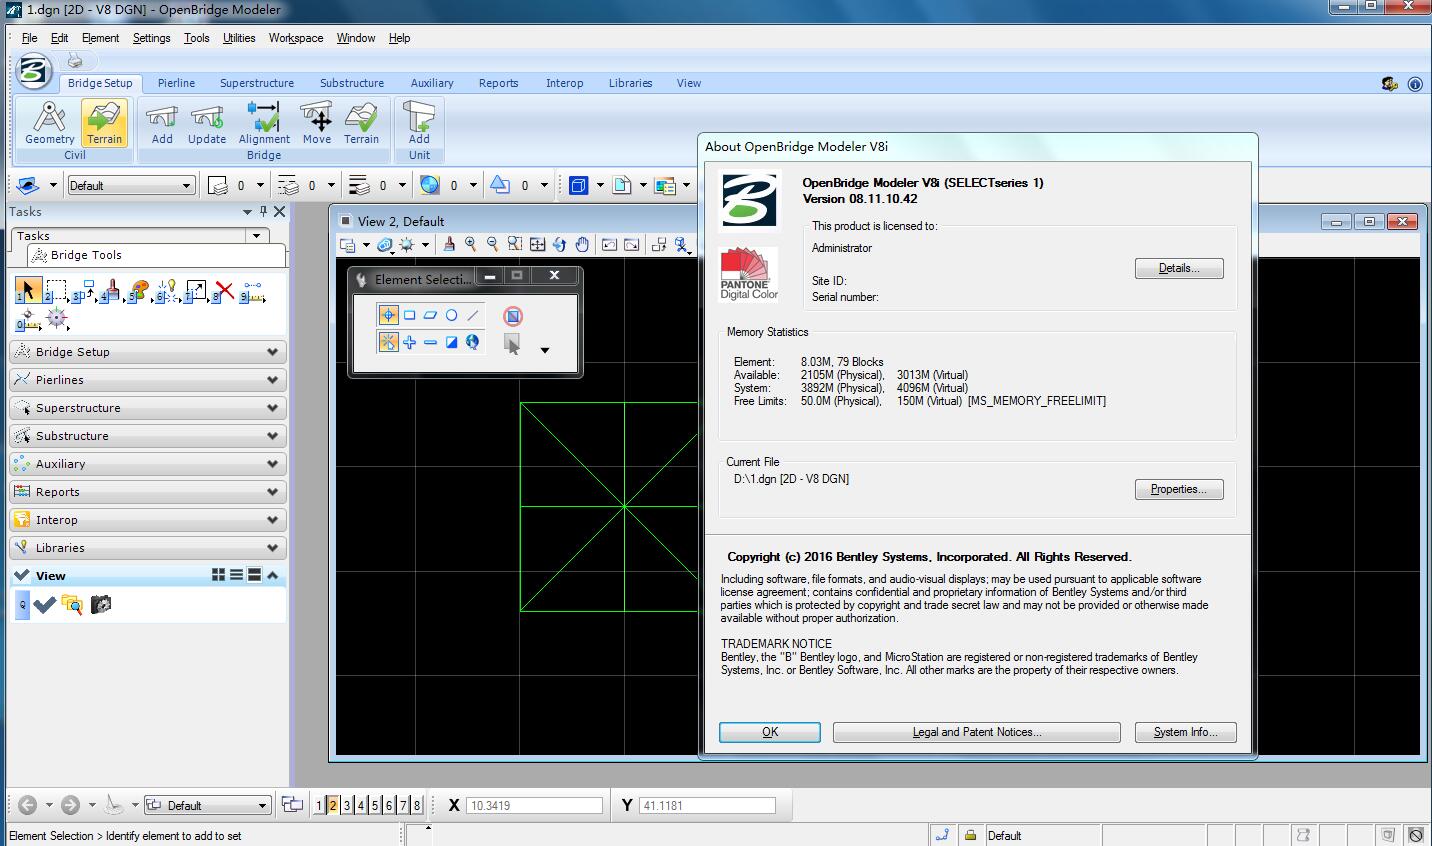Image resolution: width=1432 pixels, height=846 pixels.
Task: Switch to the Pierline ribbon tab
Action: click(176, 83)
